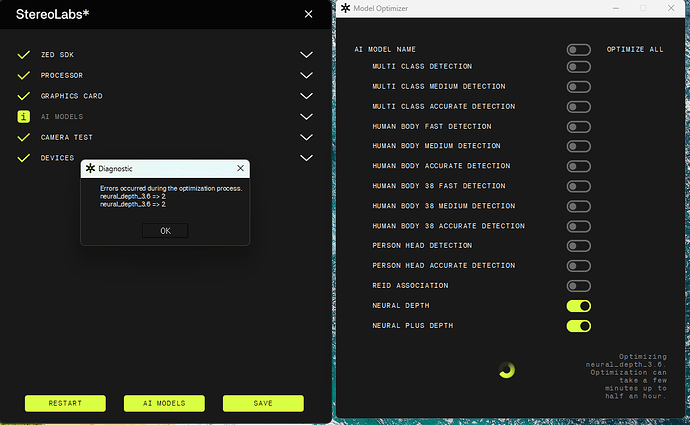The height and width of the screenshot is (425, 690).
Task: Click the Restart button
Action: [65, 403]
